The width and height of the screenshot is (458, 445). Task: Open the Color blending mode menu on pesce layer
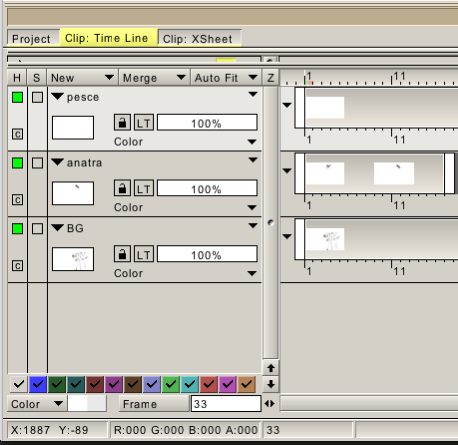coord(185,142)
